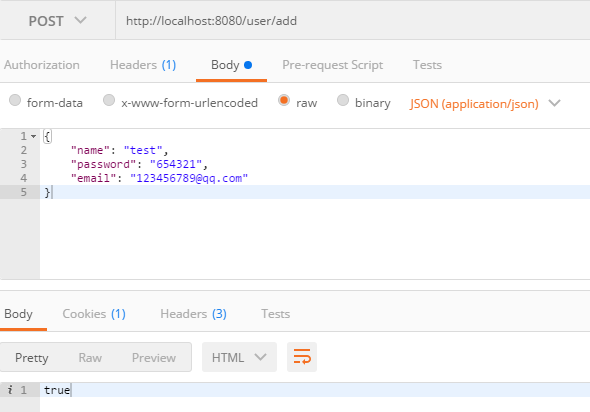590x412 pixels.
Task: Click the info icon beside response line 1
Action: pyautogui.click(x=10, y=390)
